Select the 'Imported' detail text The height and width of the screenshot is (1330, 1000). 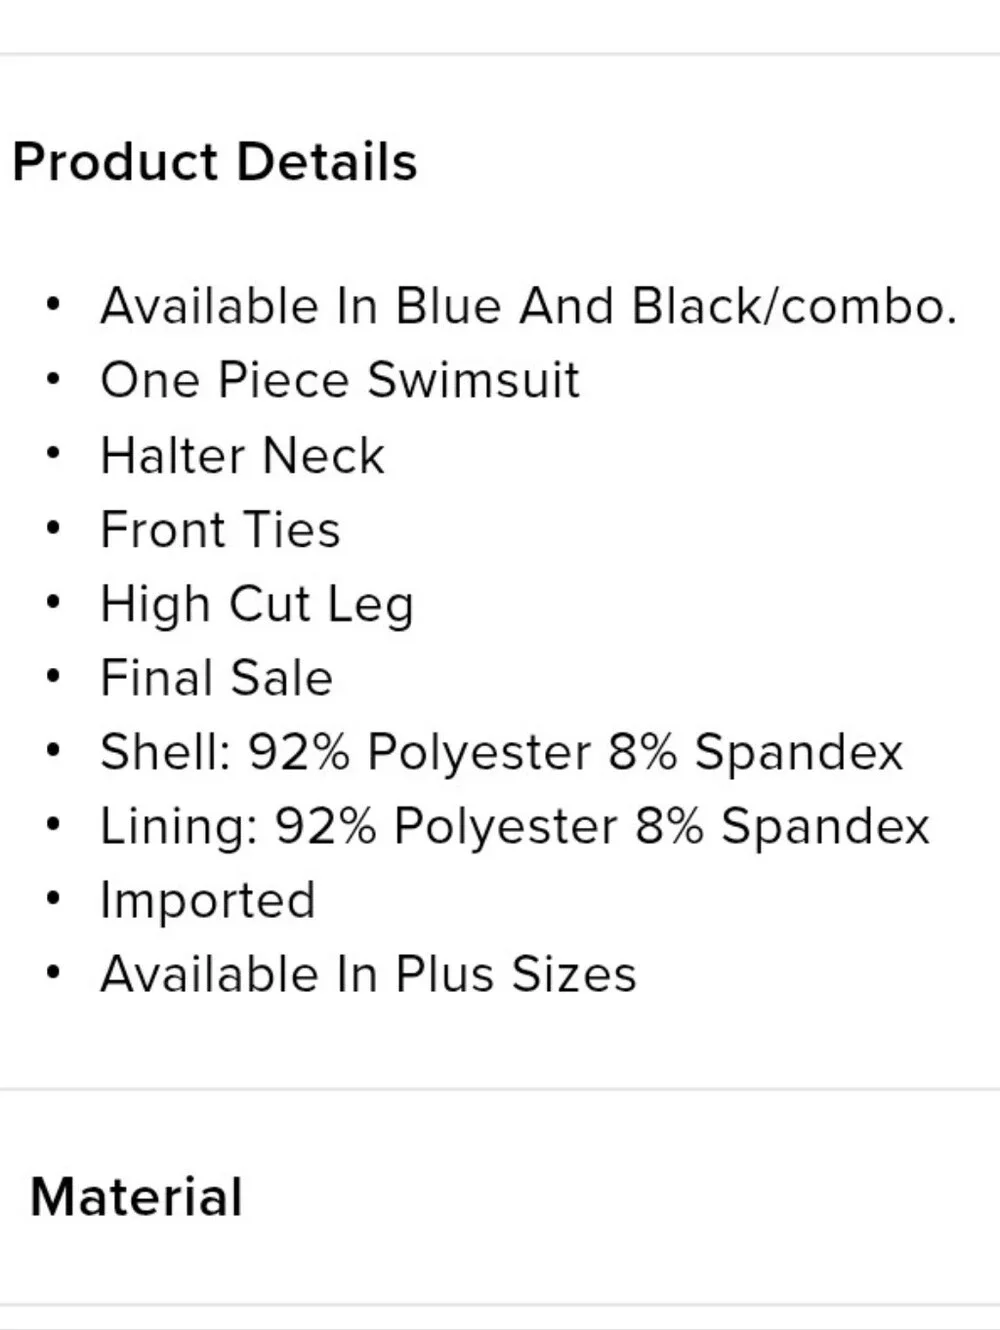pos(208,900)
